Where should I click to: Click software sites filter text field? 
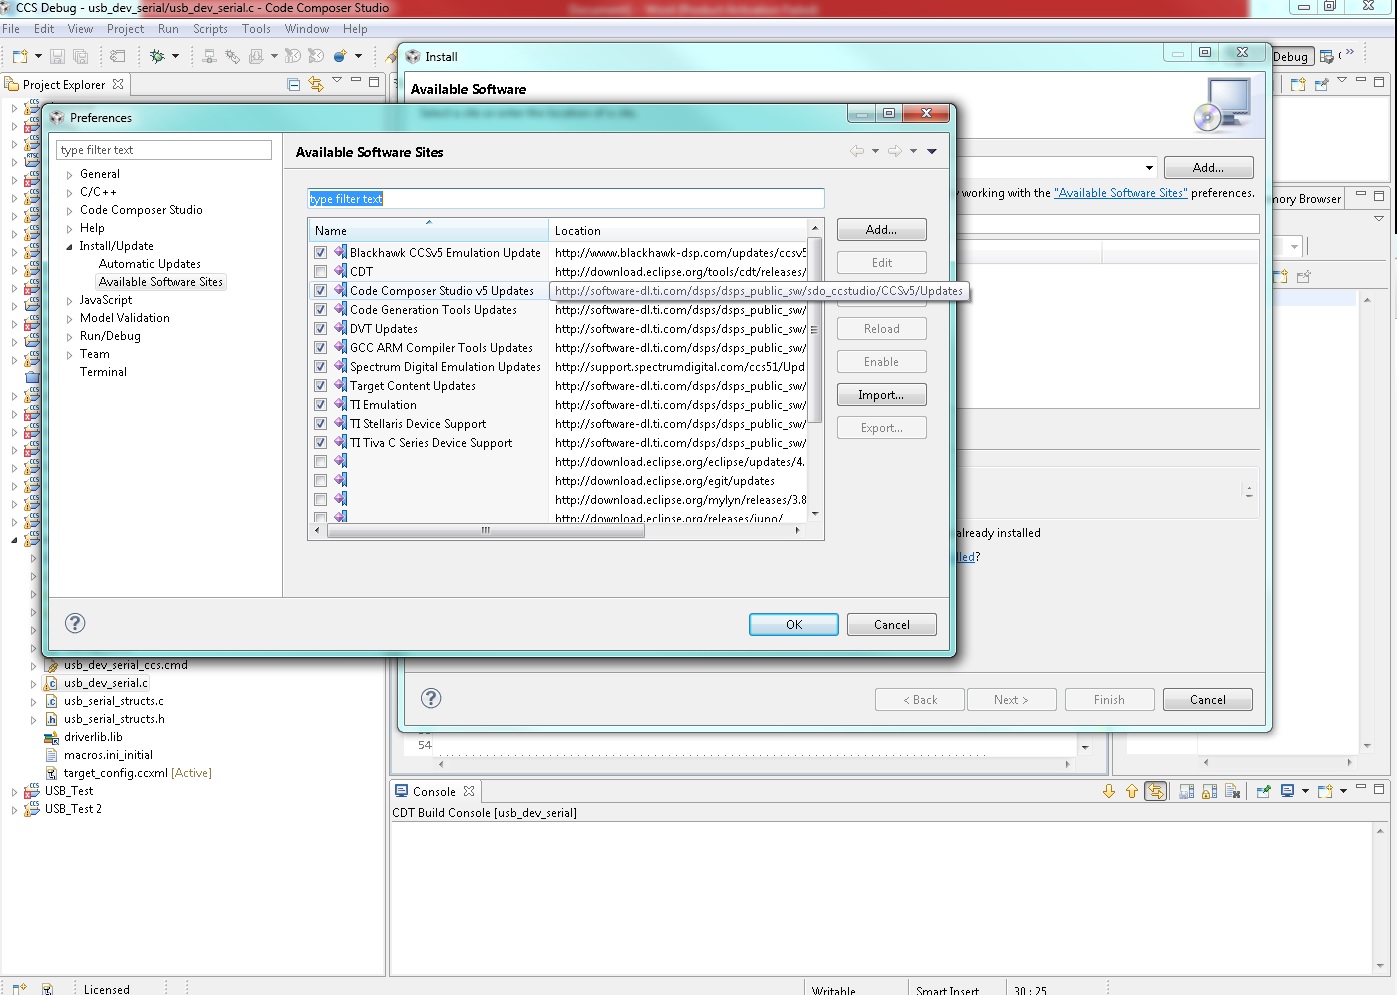point(566,199)
